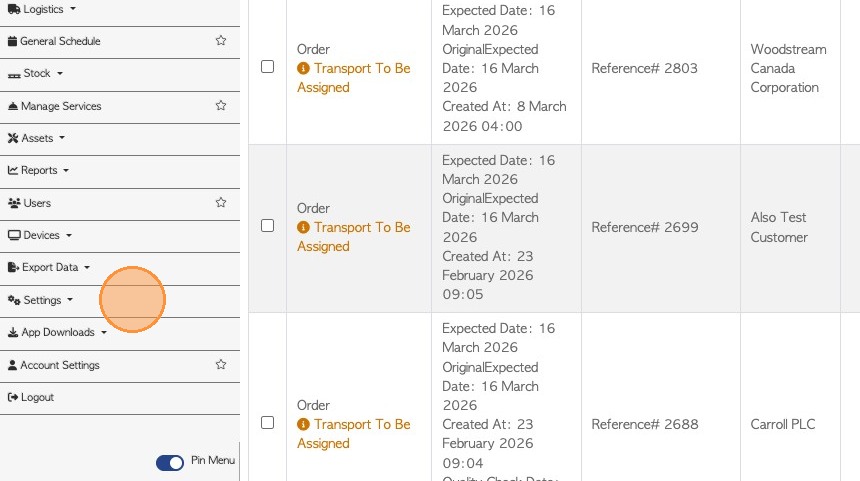The width and height of the screenshot is (860, 481).
Task: Click the star icon next to Users
Action: point(221,202)
